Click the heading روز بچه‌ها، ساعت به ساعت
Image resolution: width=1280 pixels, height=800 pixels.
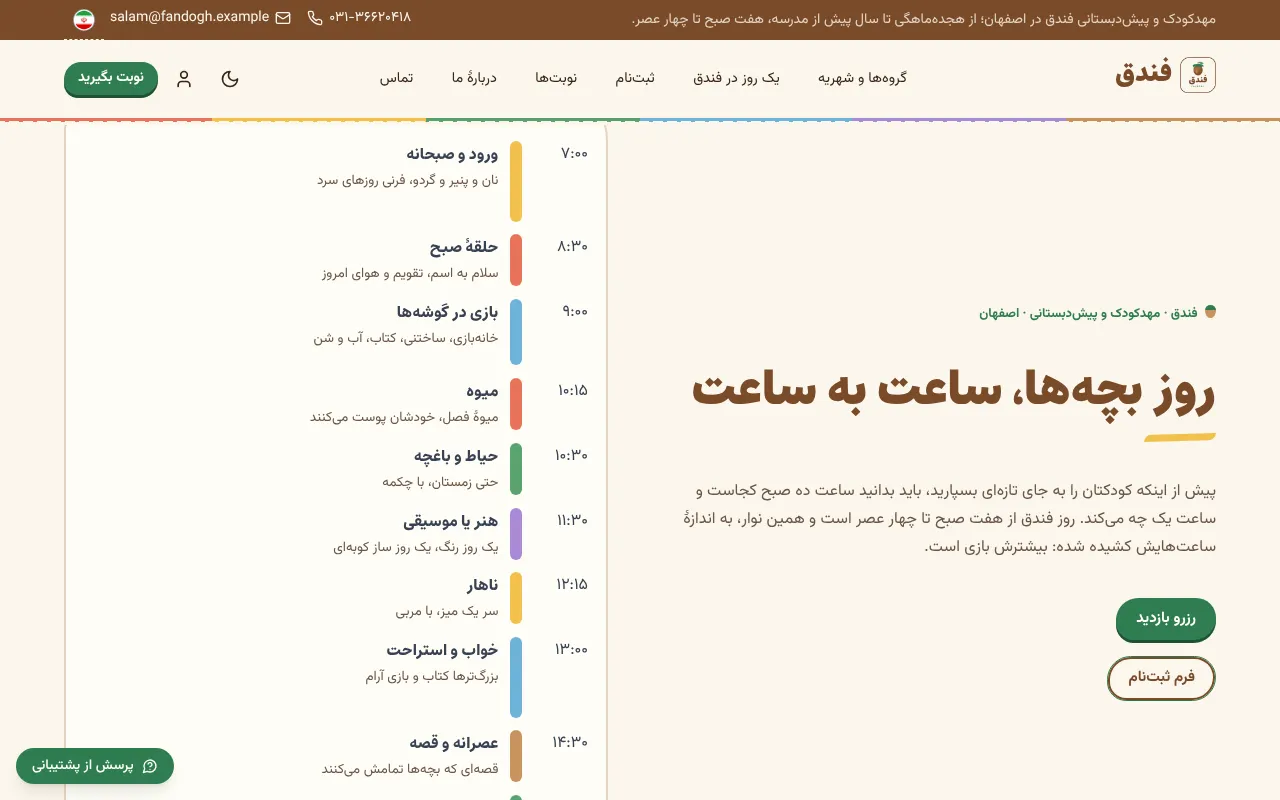(953, 388)
